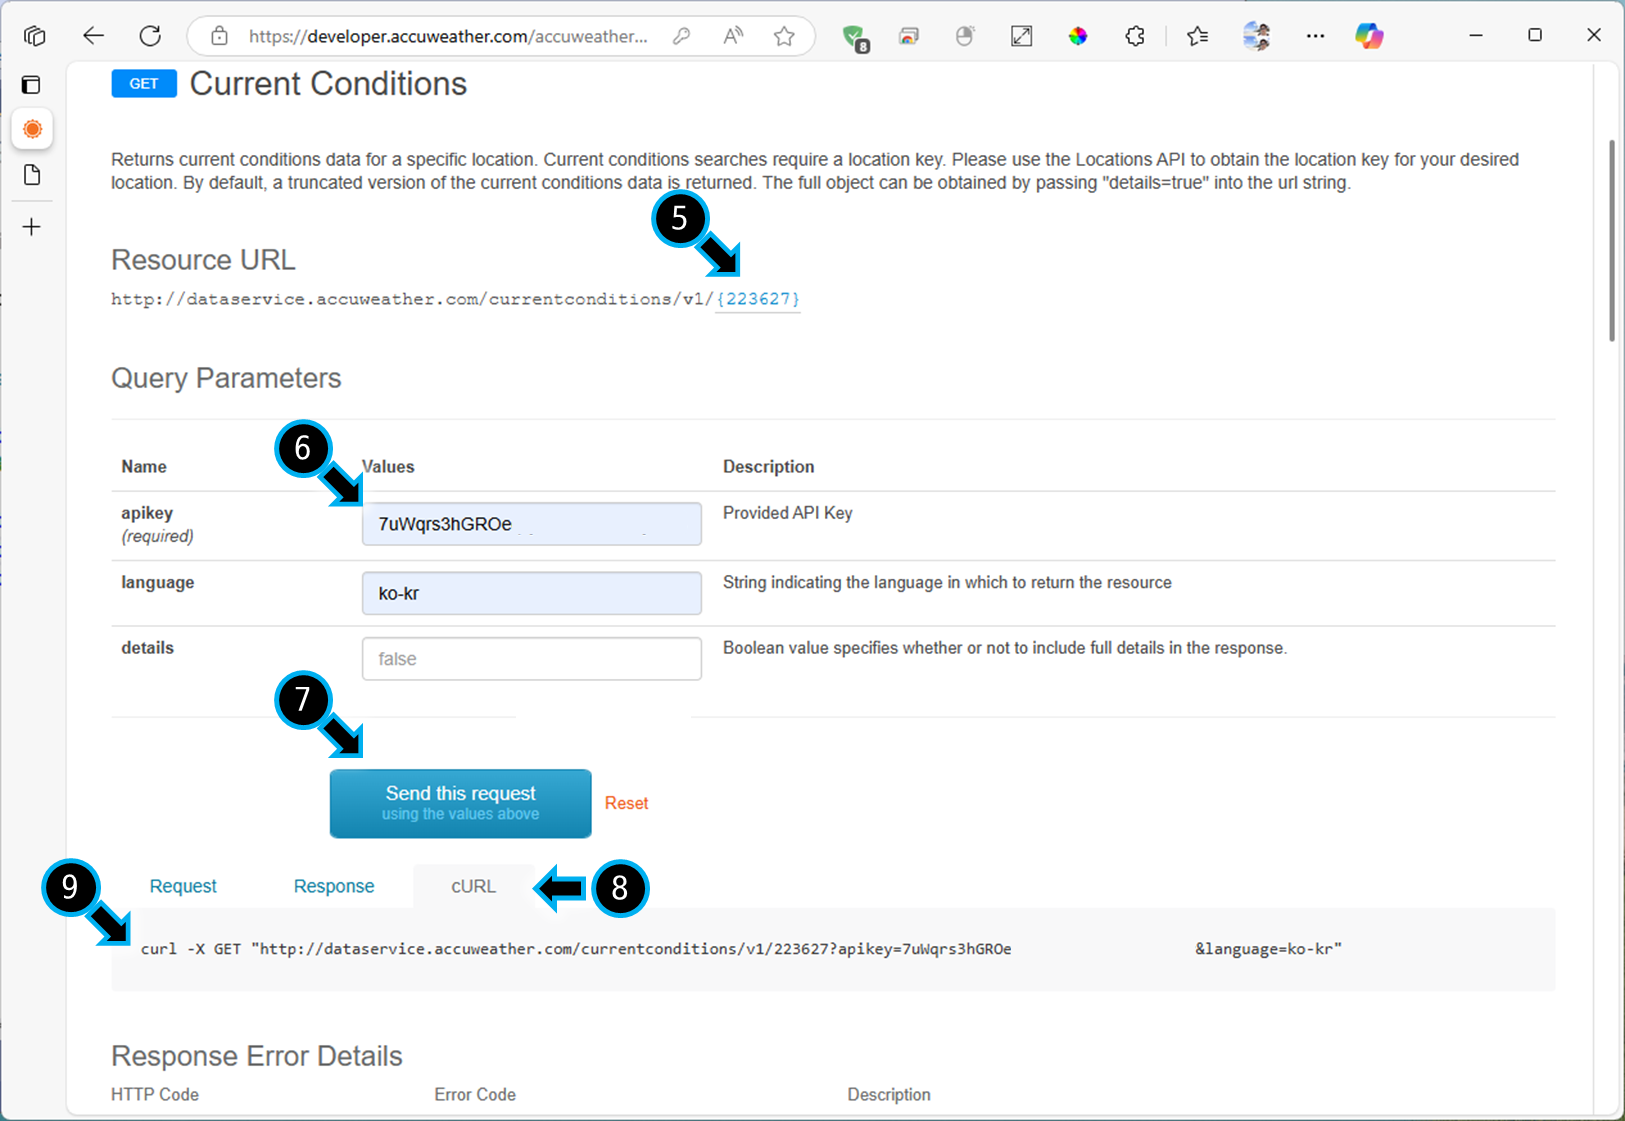Open the gray circular extension icon

965,36
